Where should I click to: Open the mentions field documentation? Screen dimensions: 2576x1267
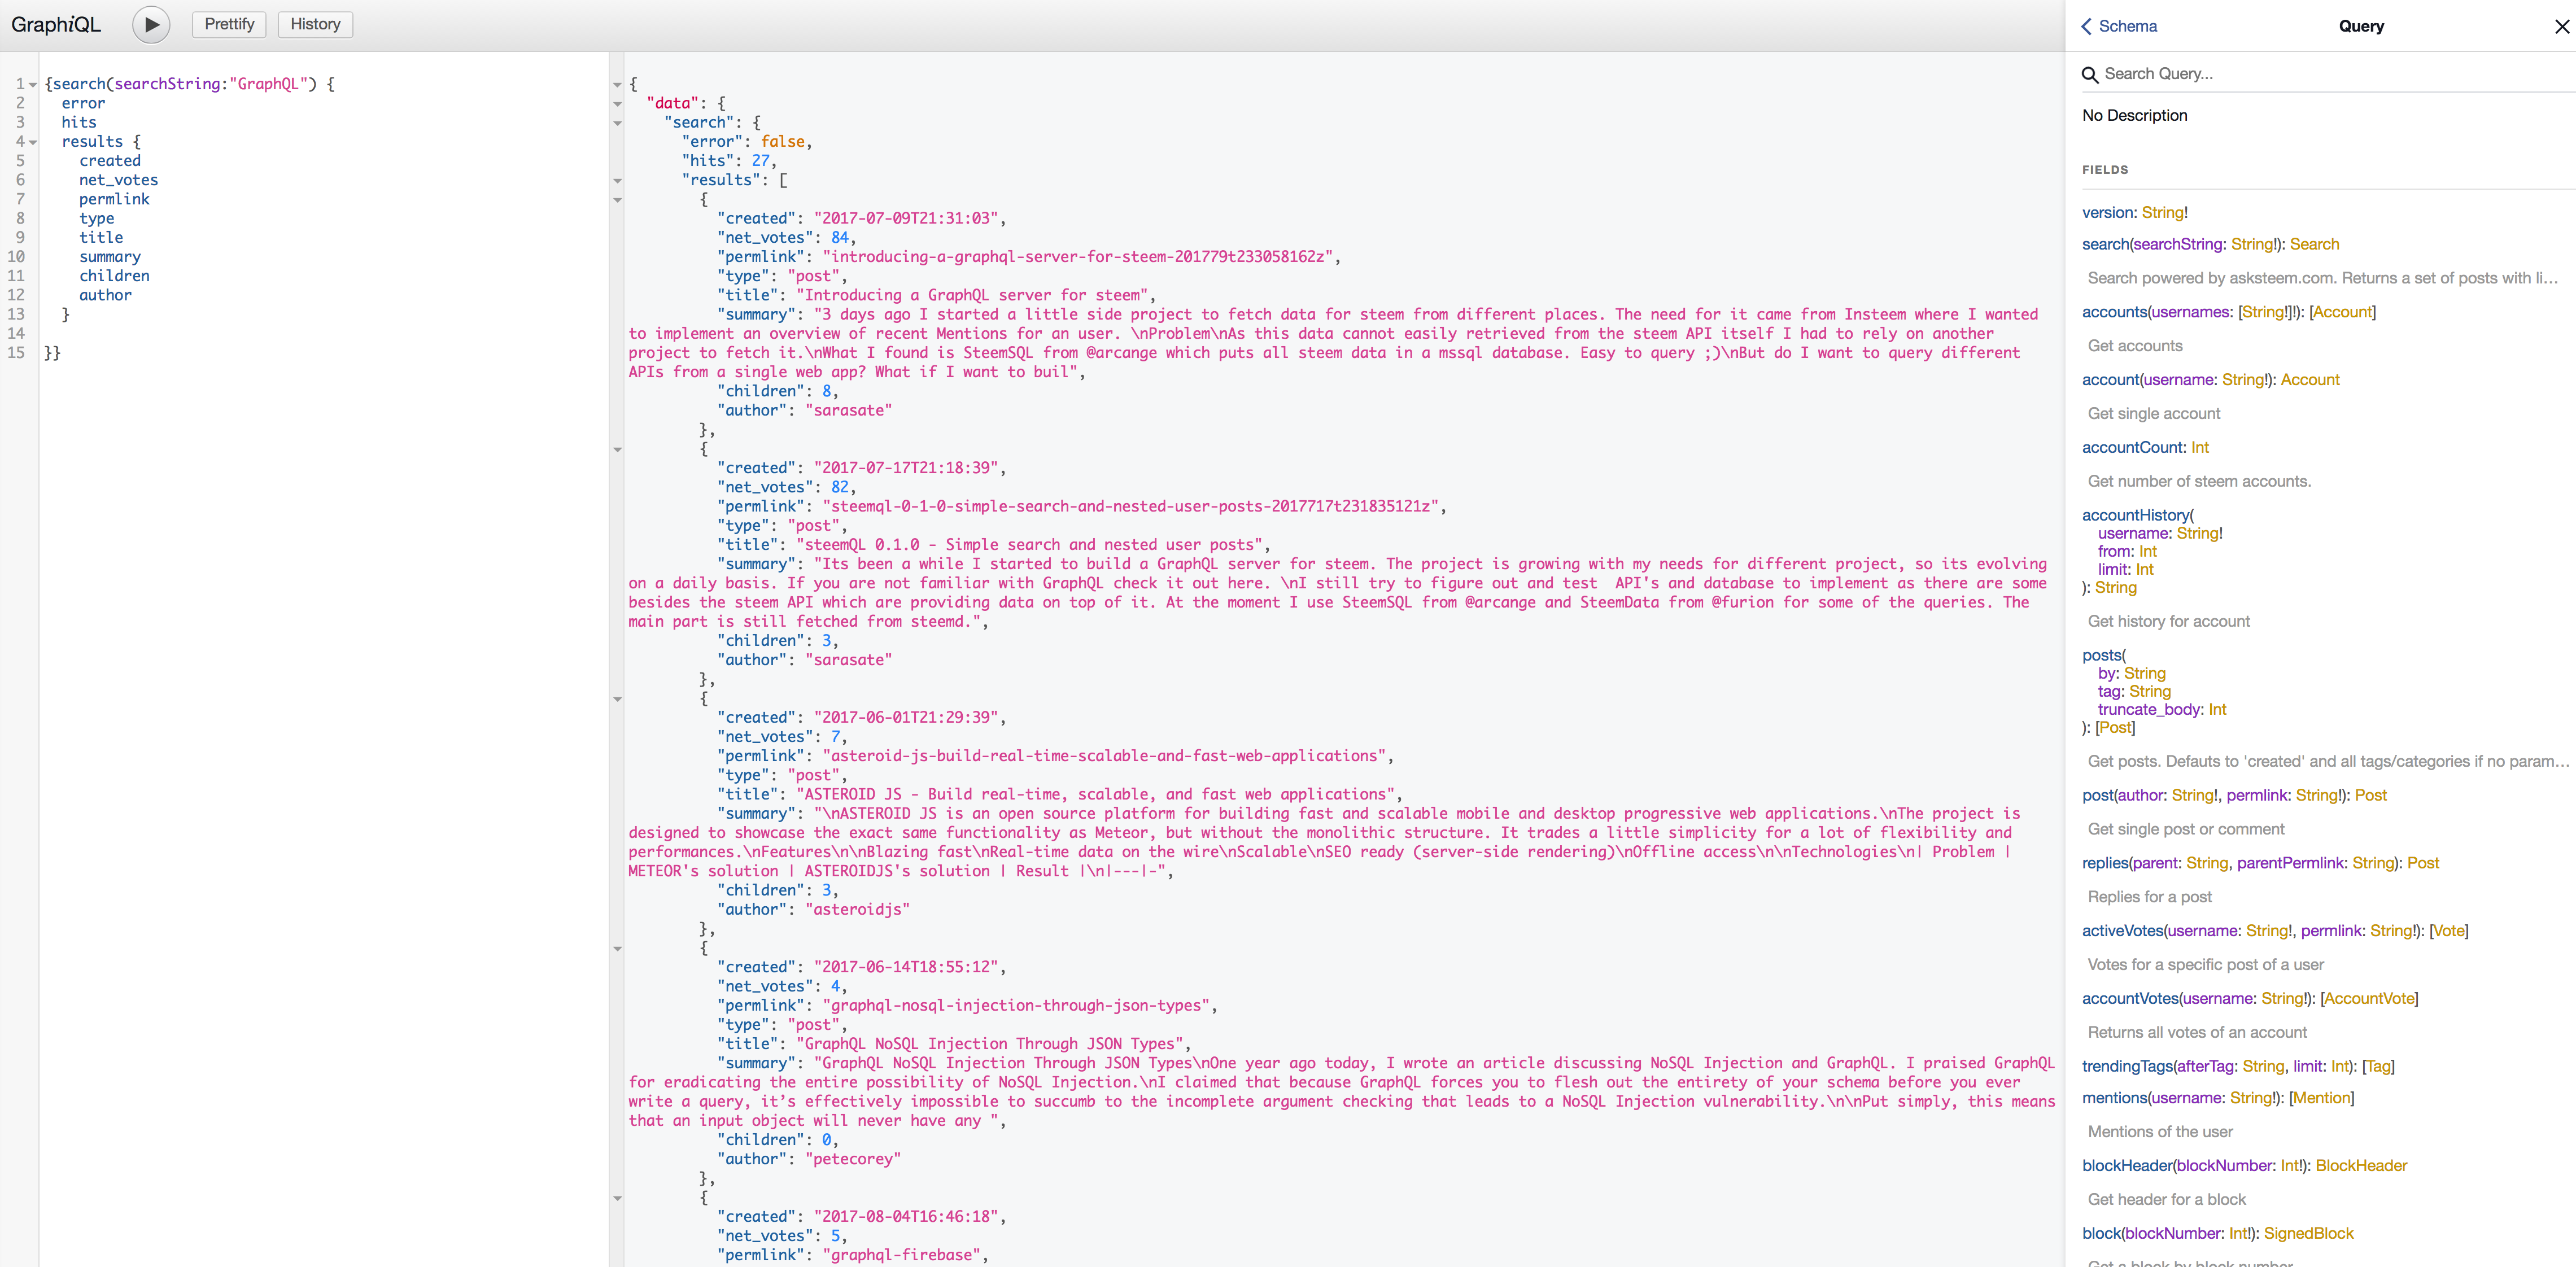[x=2114, y=1098]
